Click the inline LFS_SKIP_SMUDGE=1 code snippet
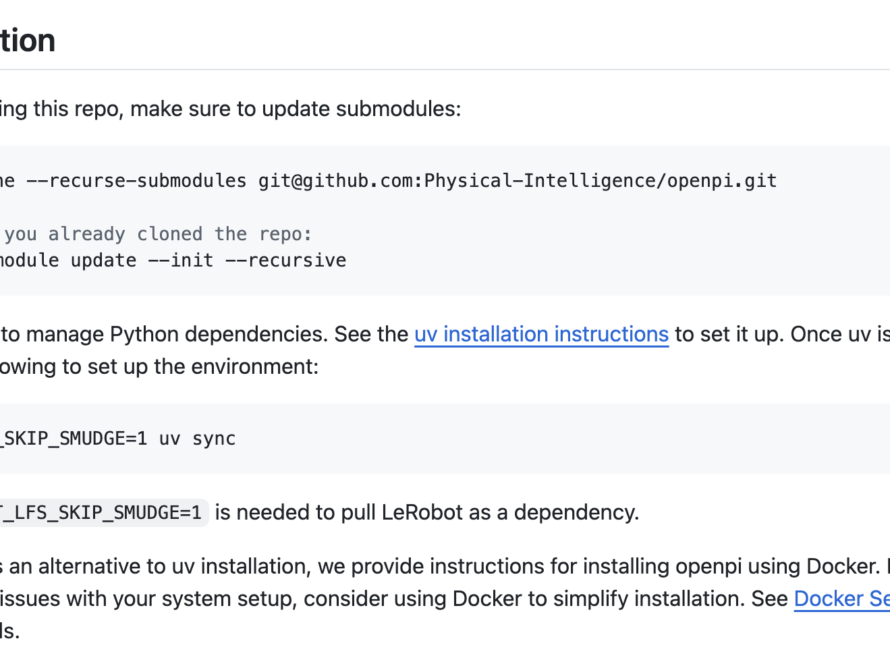890x664 pixels. tap(103, 513)
